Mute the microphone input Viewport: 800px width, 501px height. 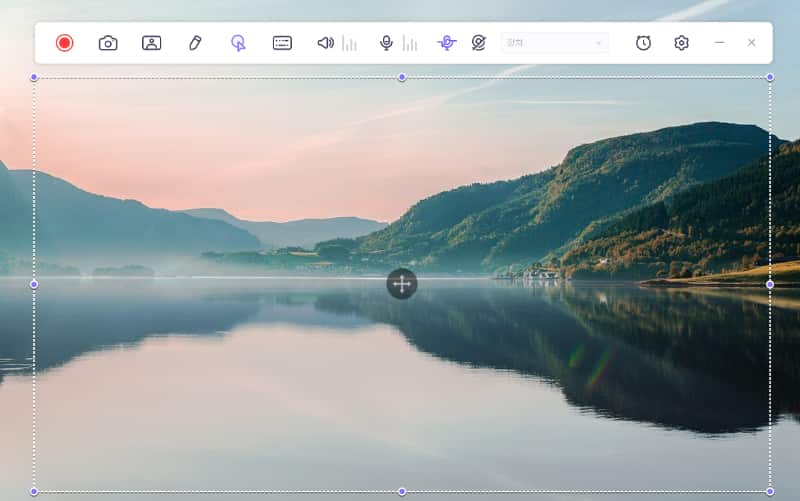386,43
